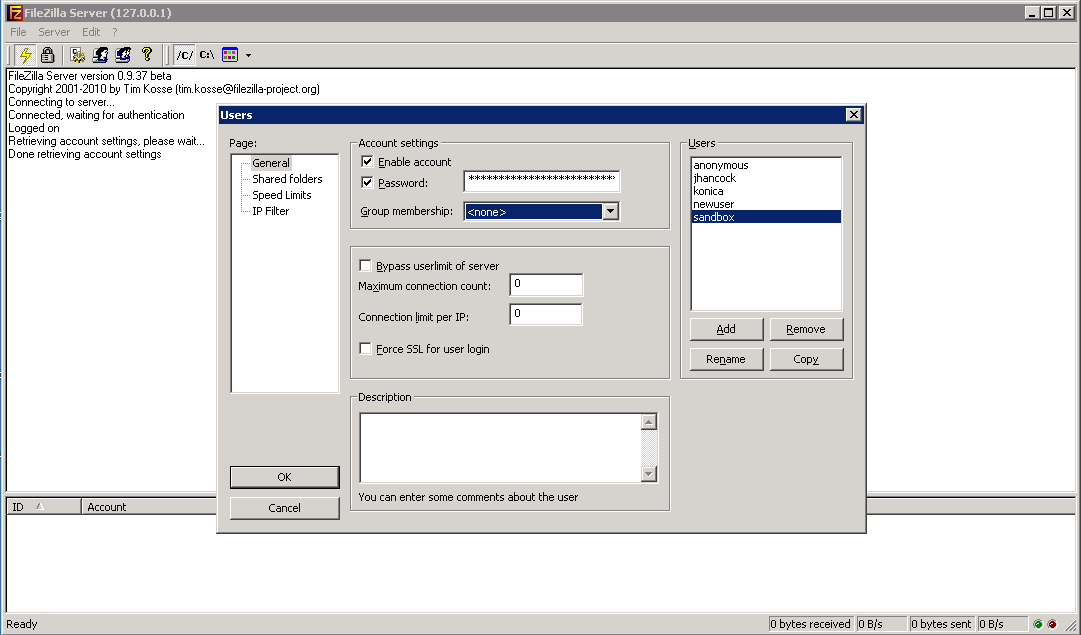
Task: Click the lock server padlock icon
Action: pyautogui.click(x=47, y=55)
